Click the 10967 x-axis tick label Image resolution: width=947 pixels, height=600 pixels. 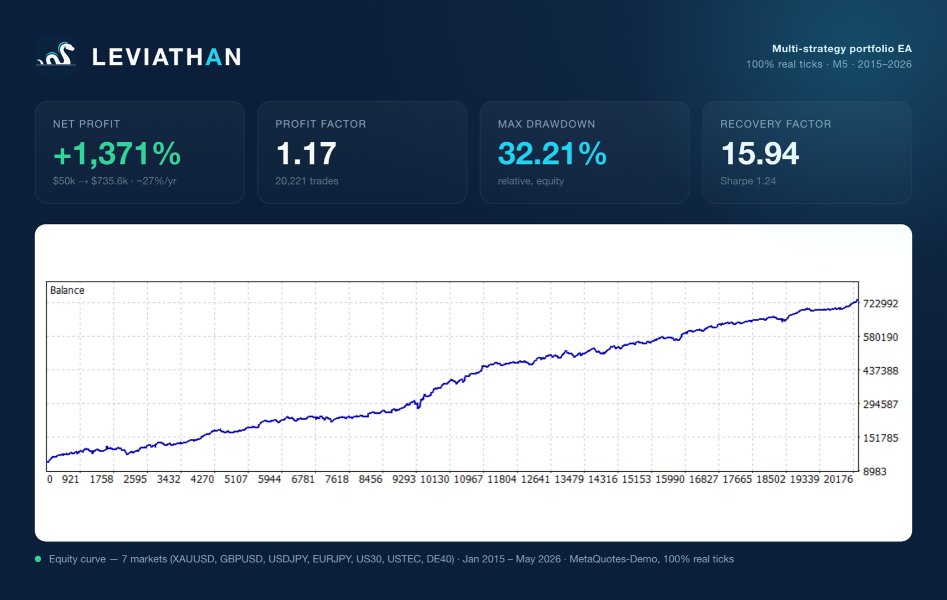[469, 479]
